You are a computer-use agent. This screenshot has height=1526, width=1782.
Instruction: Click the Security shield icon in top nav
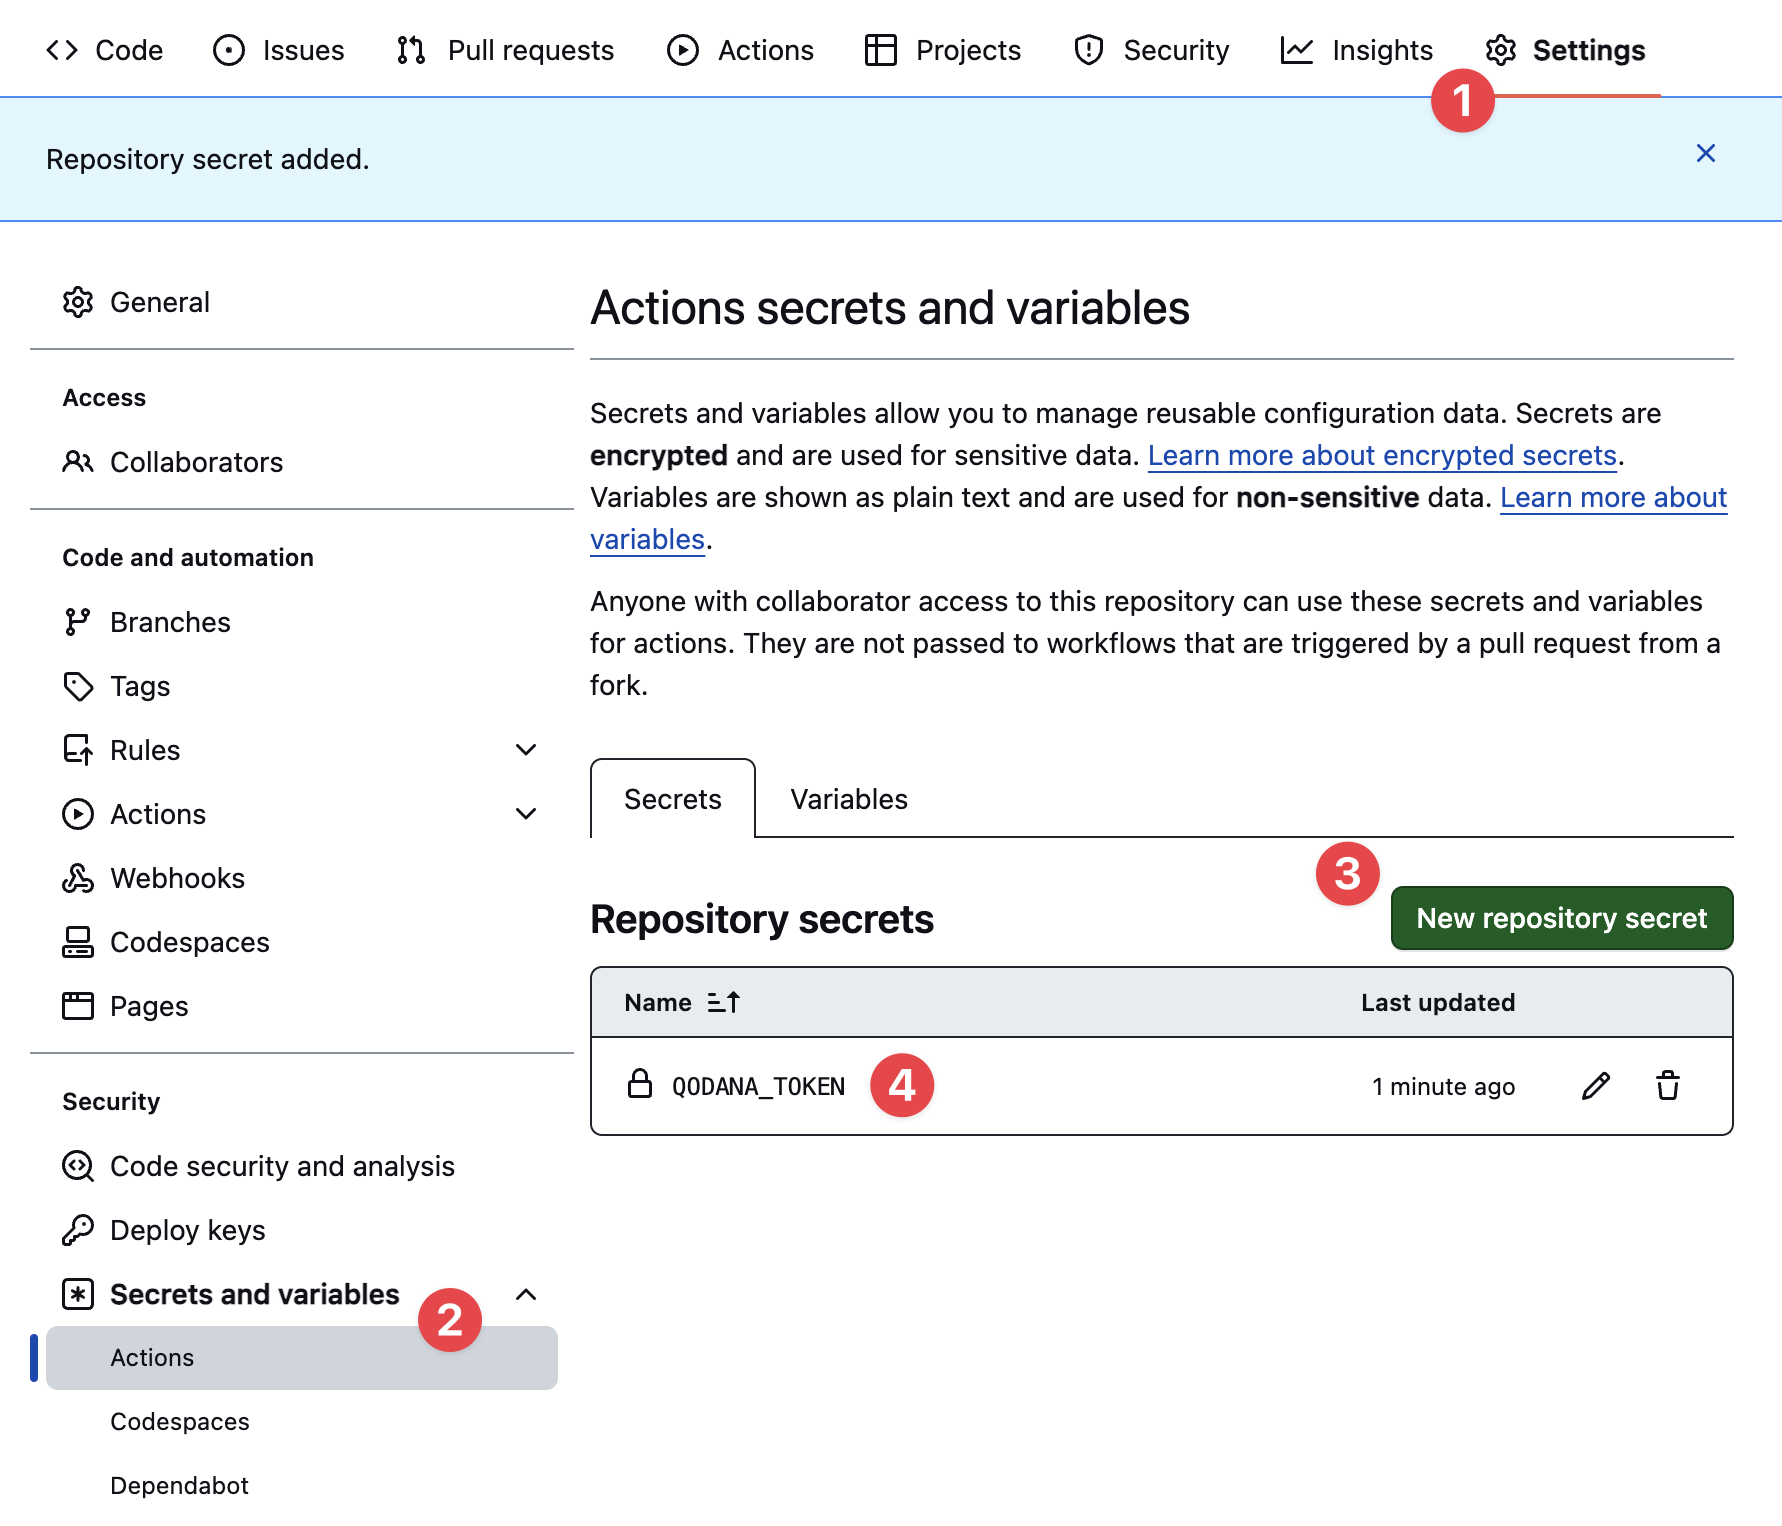click(x=1089, y=50)
